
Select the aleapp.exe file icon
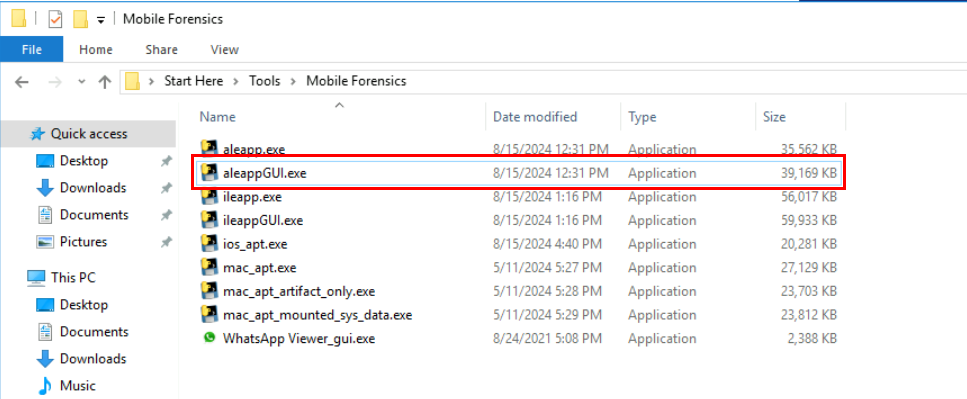tap(210, 149)
